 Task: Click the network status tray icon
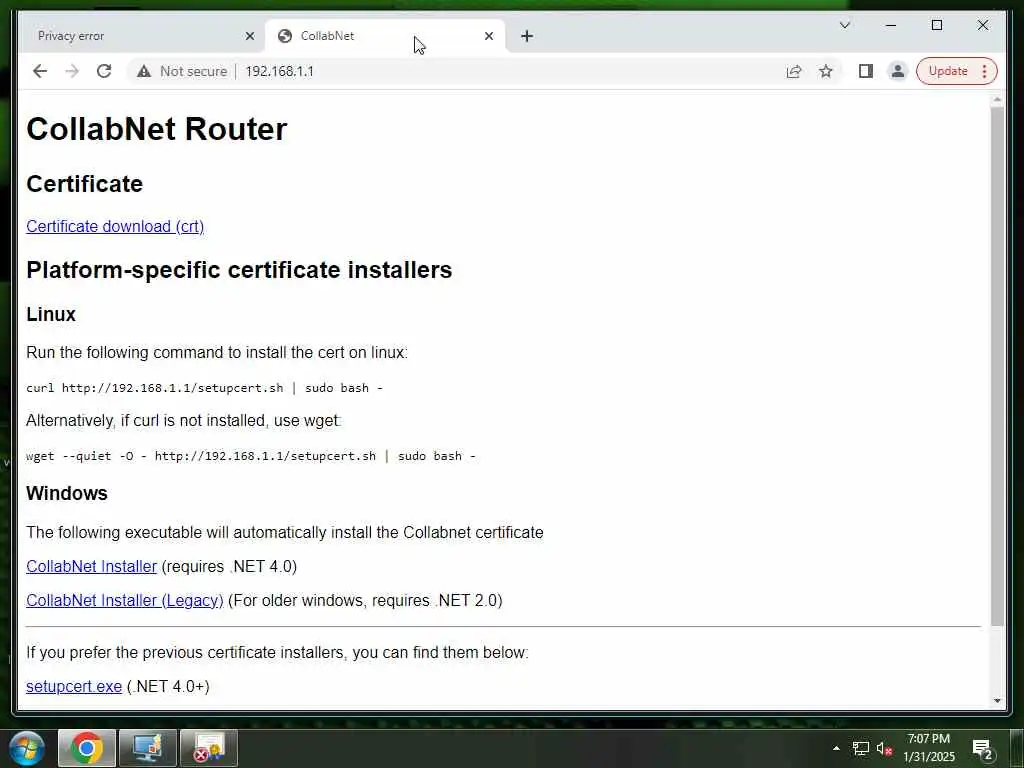coord(861,748)
